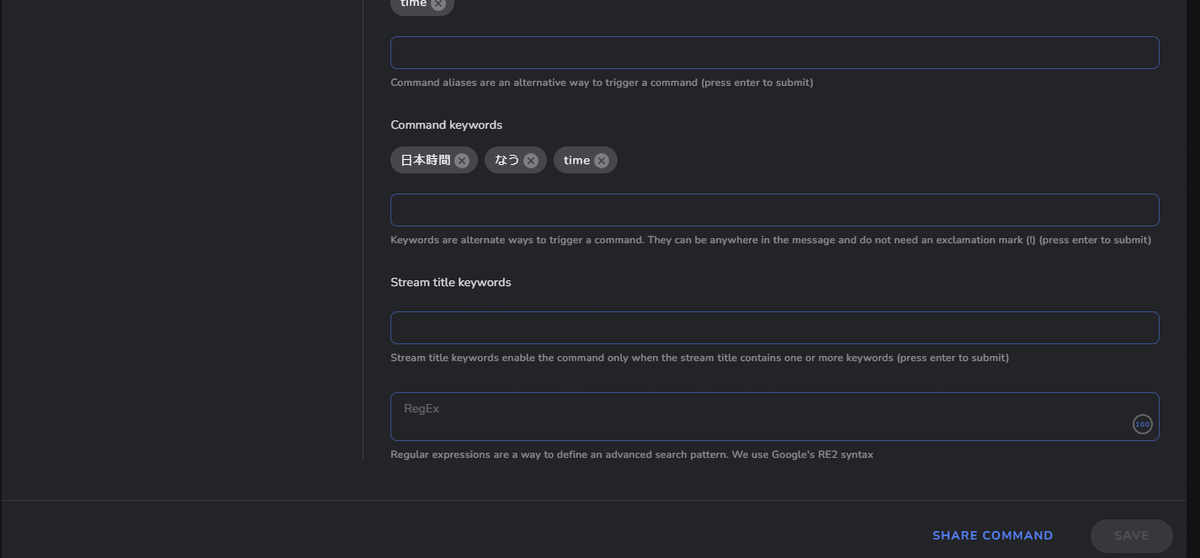The image size is (1200, 558).
Task: Remove the 日本時間 keyword chip
Action: click(462, 160)
